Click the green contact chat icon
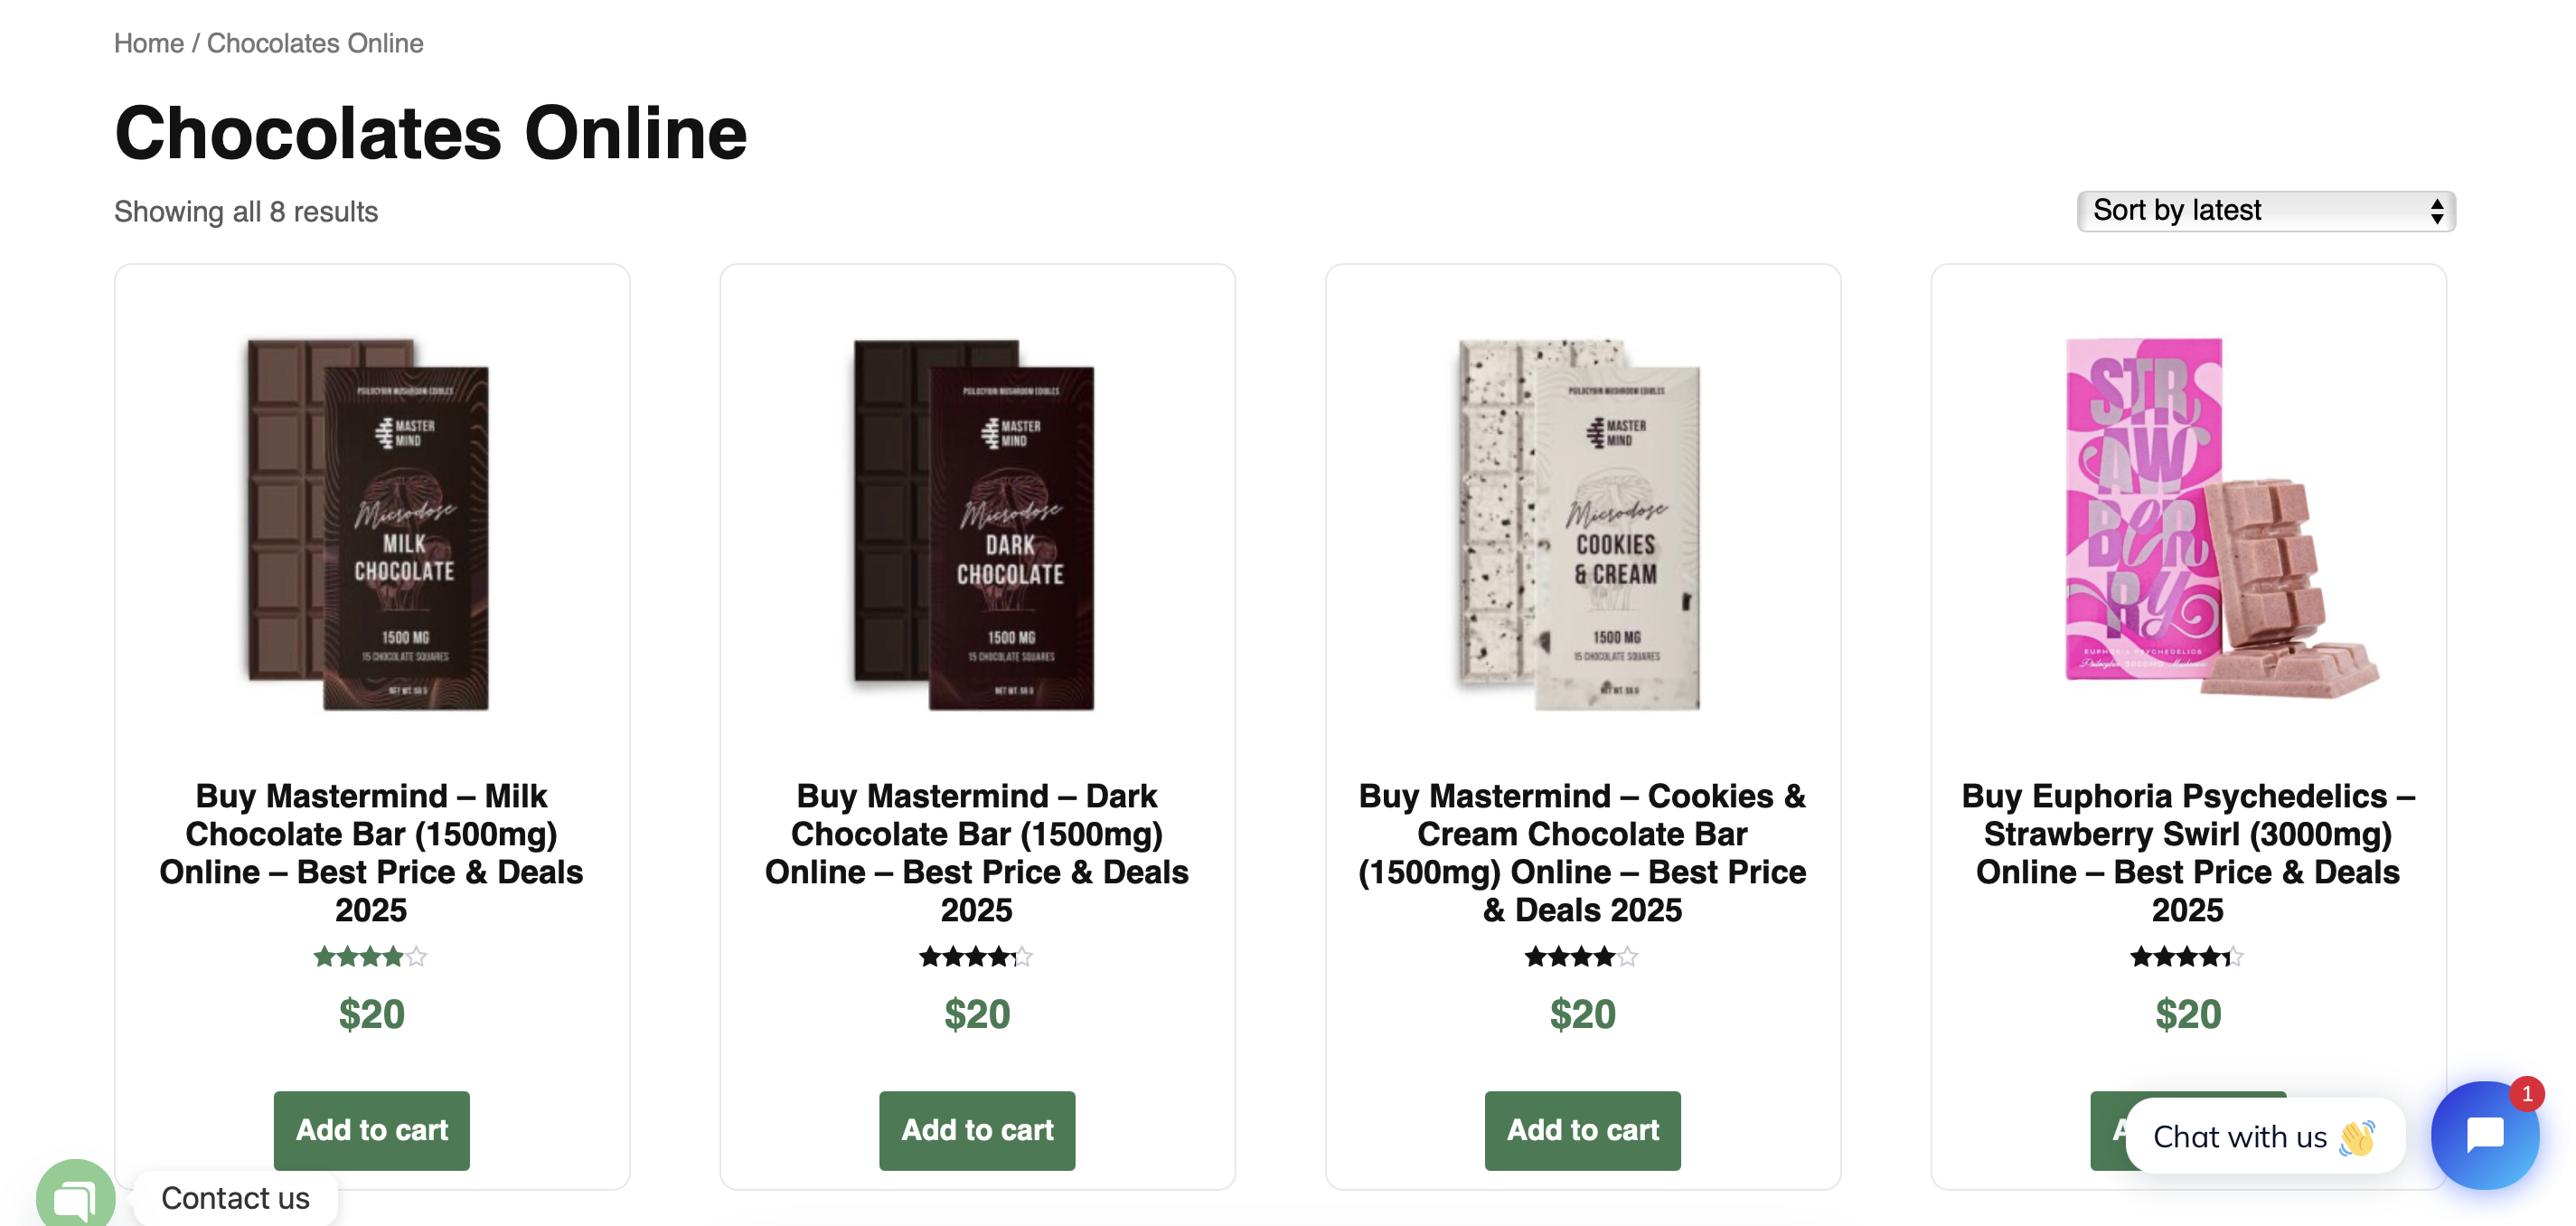The image size is (2576, 1226). tap(75, 1196)
